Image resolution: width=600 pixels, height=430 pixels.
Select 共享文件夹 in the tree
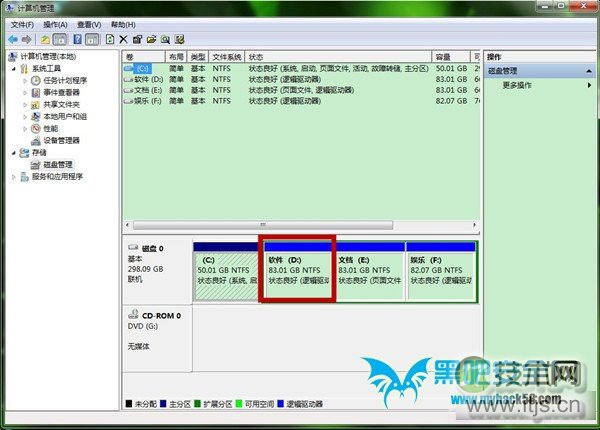(61, 104)
